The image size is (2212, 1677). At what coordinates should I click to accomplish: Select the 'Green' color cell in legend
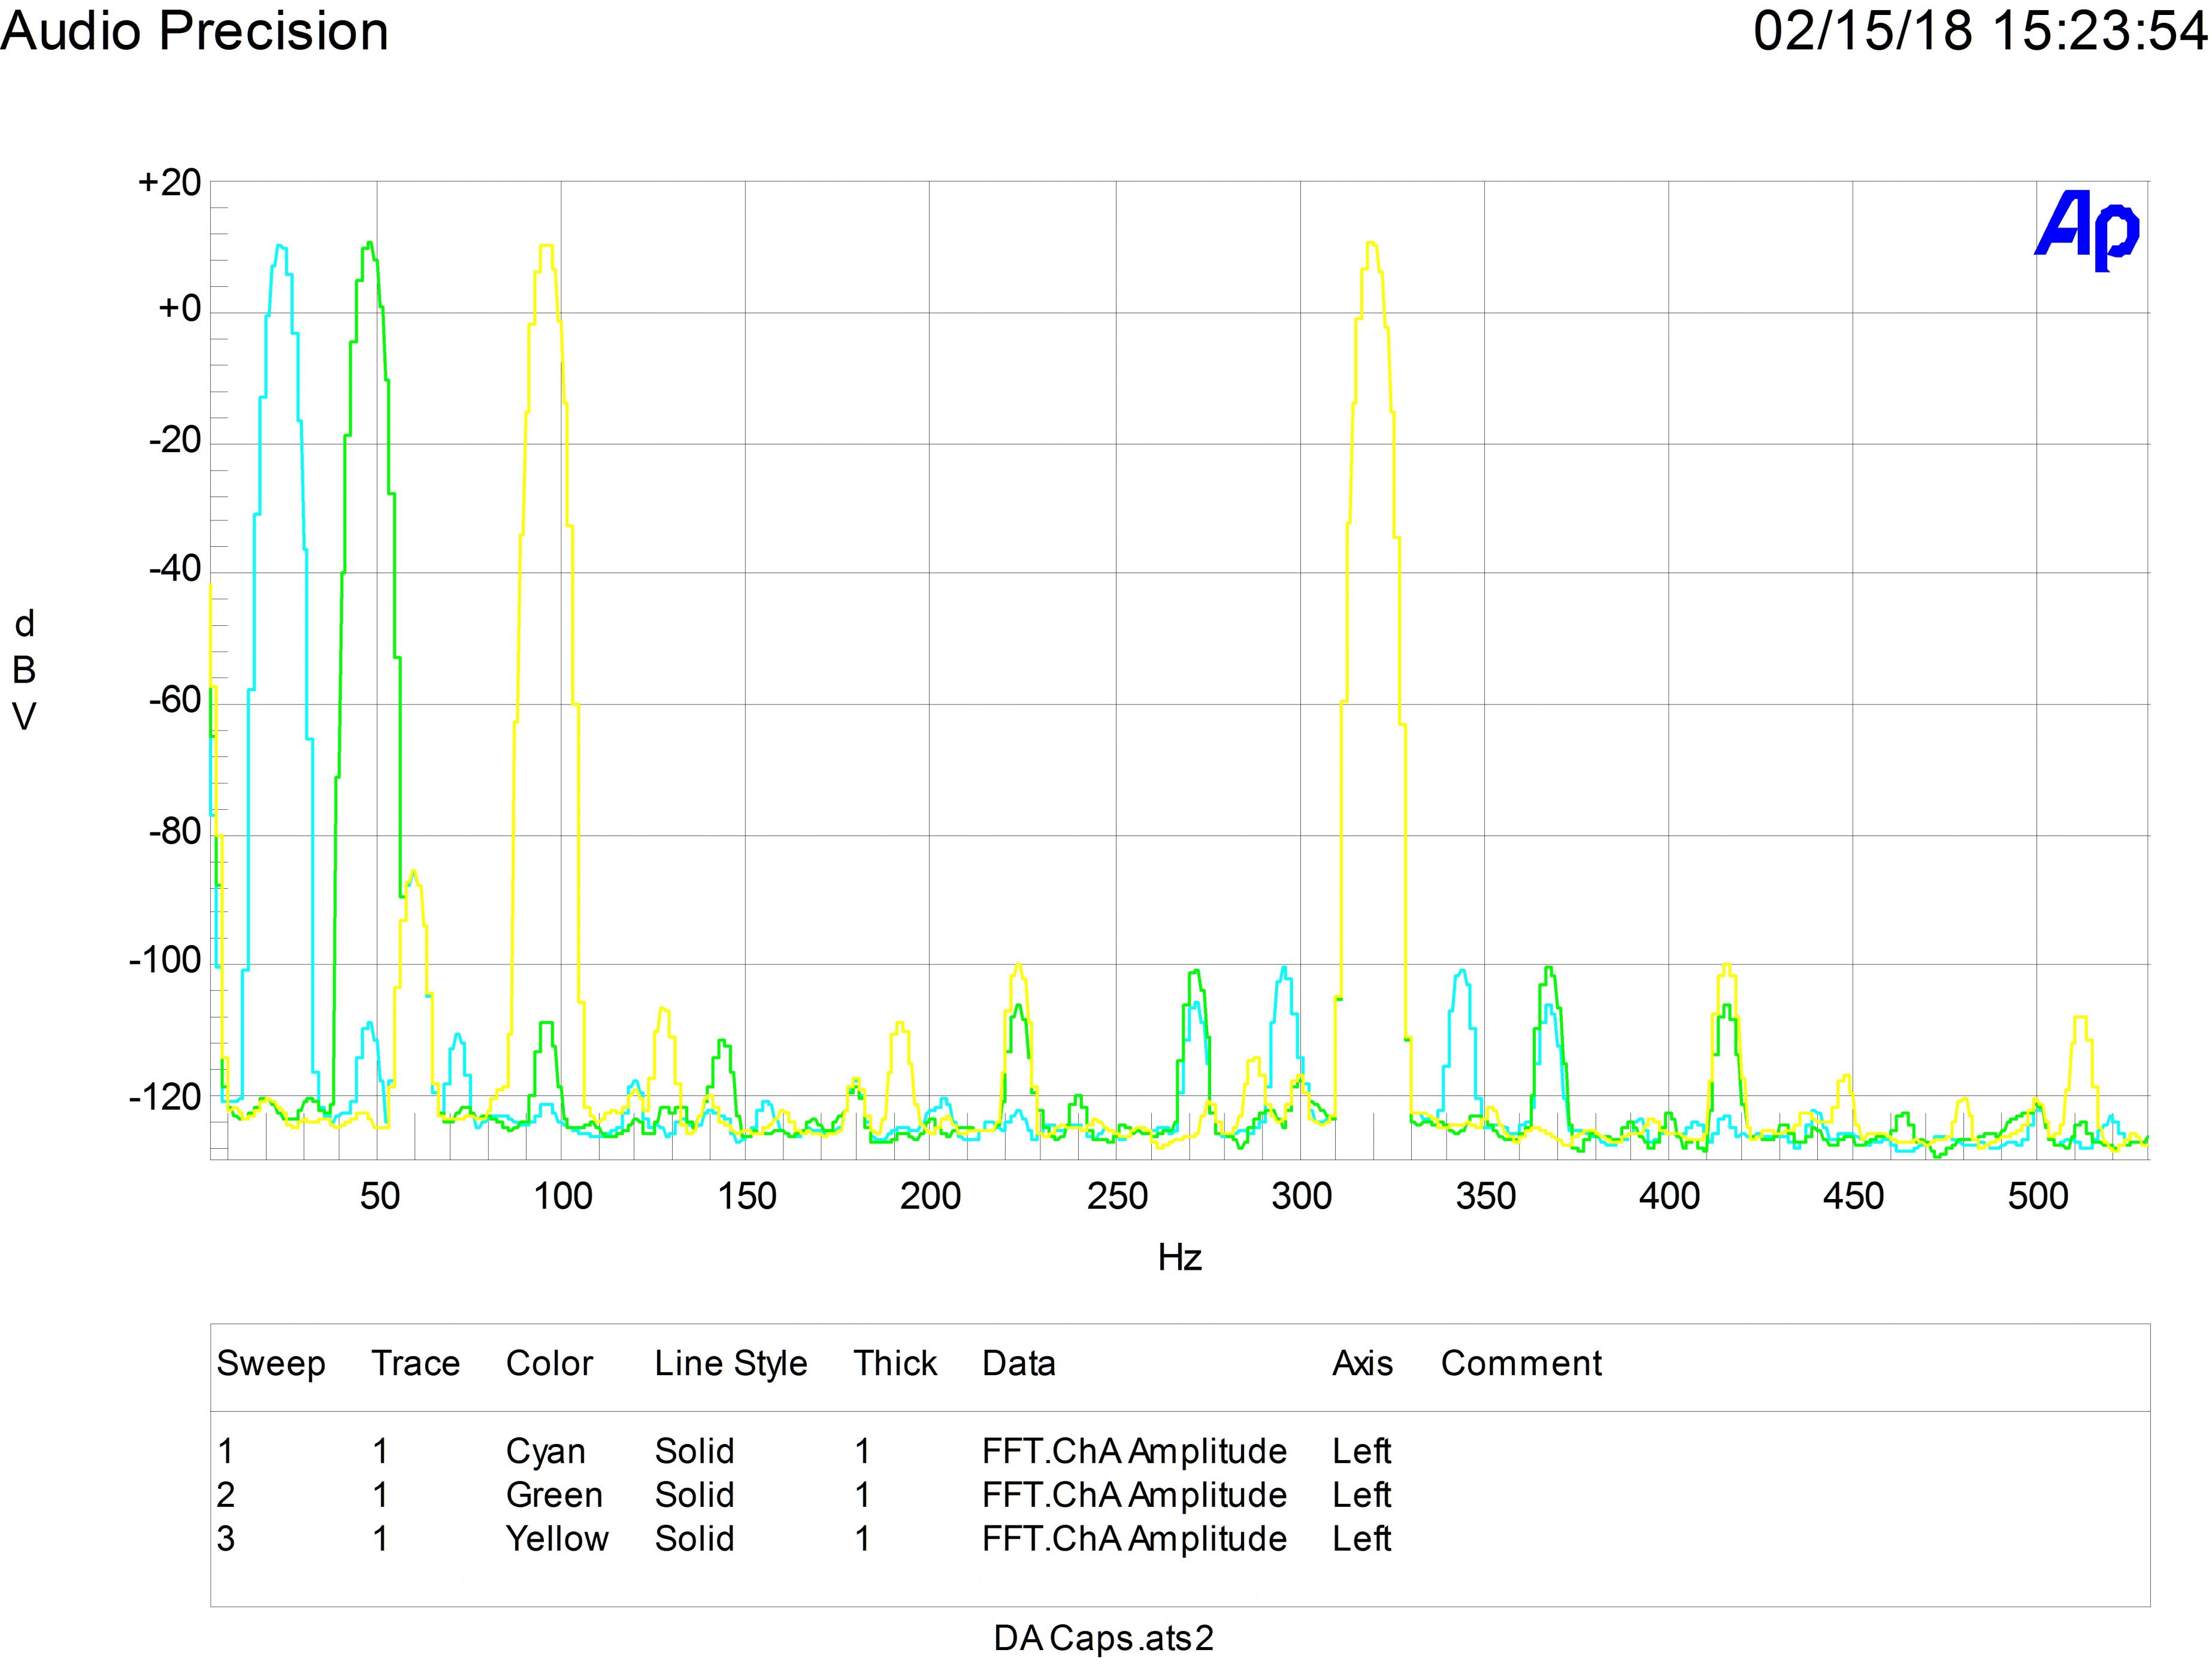(x=554, y=1495)
